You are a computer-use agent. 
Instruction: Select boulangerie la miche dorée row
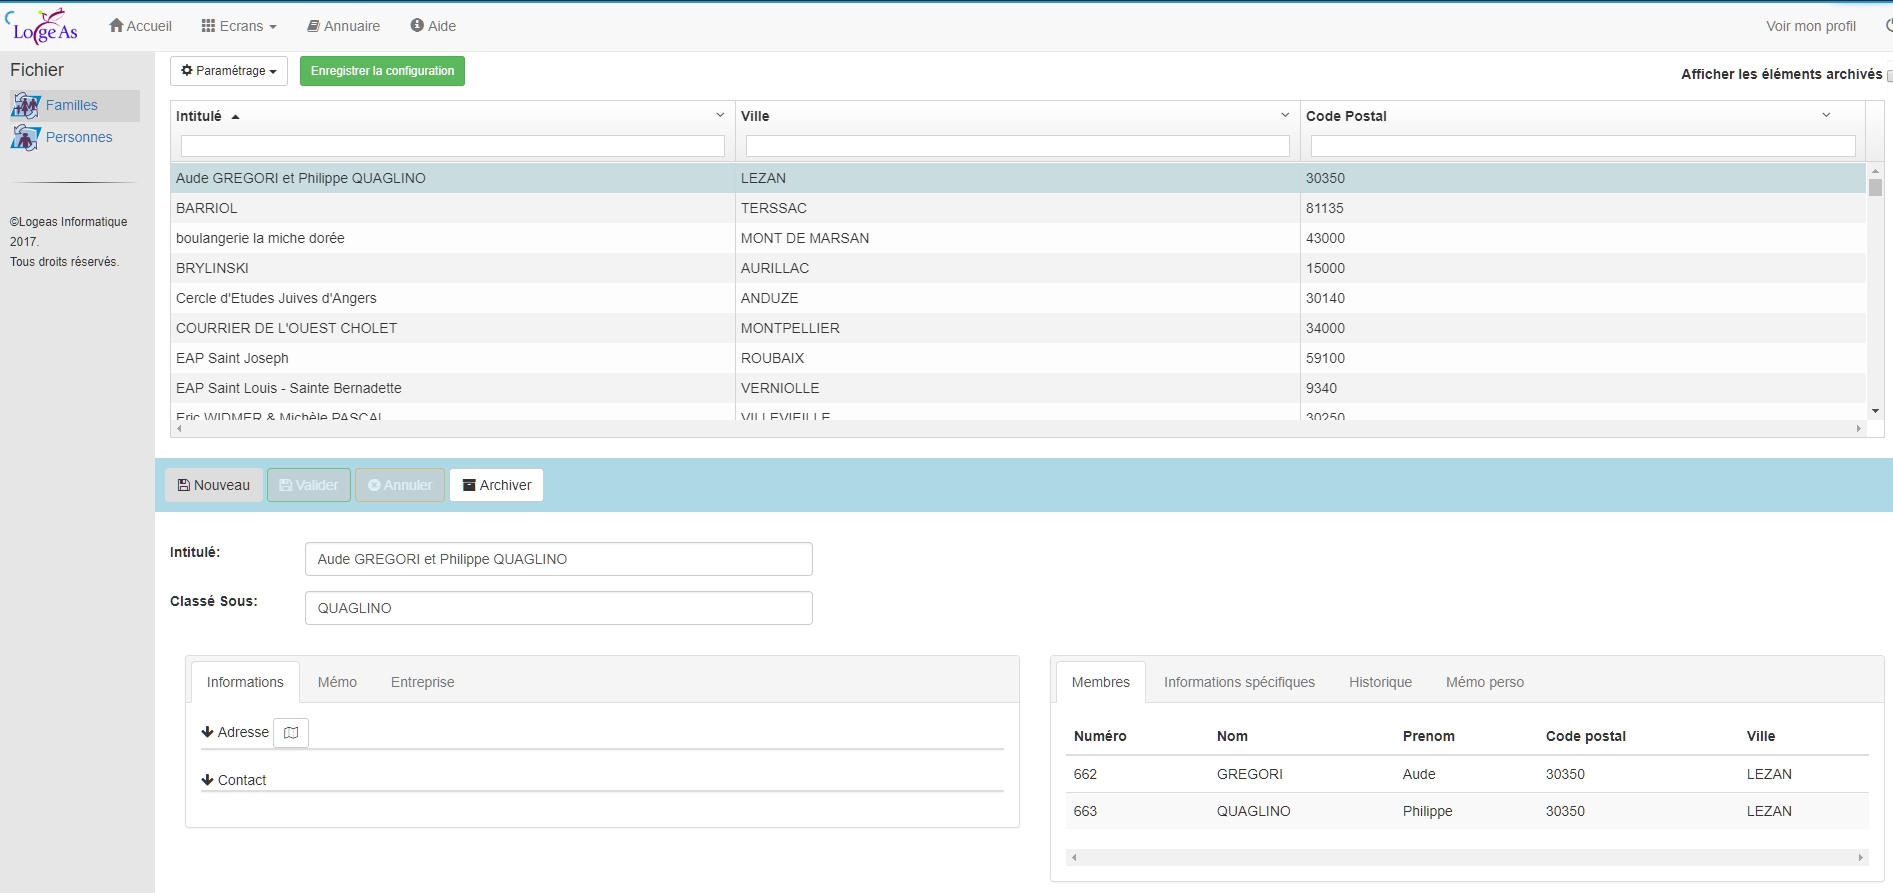tap(1018, 238)
